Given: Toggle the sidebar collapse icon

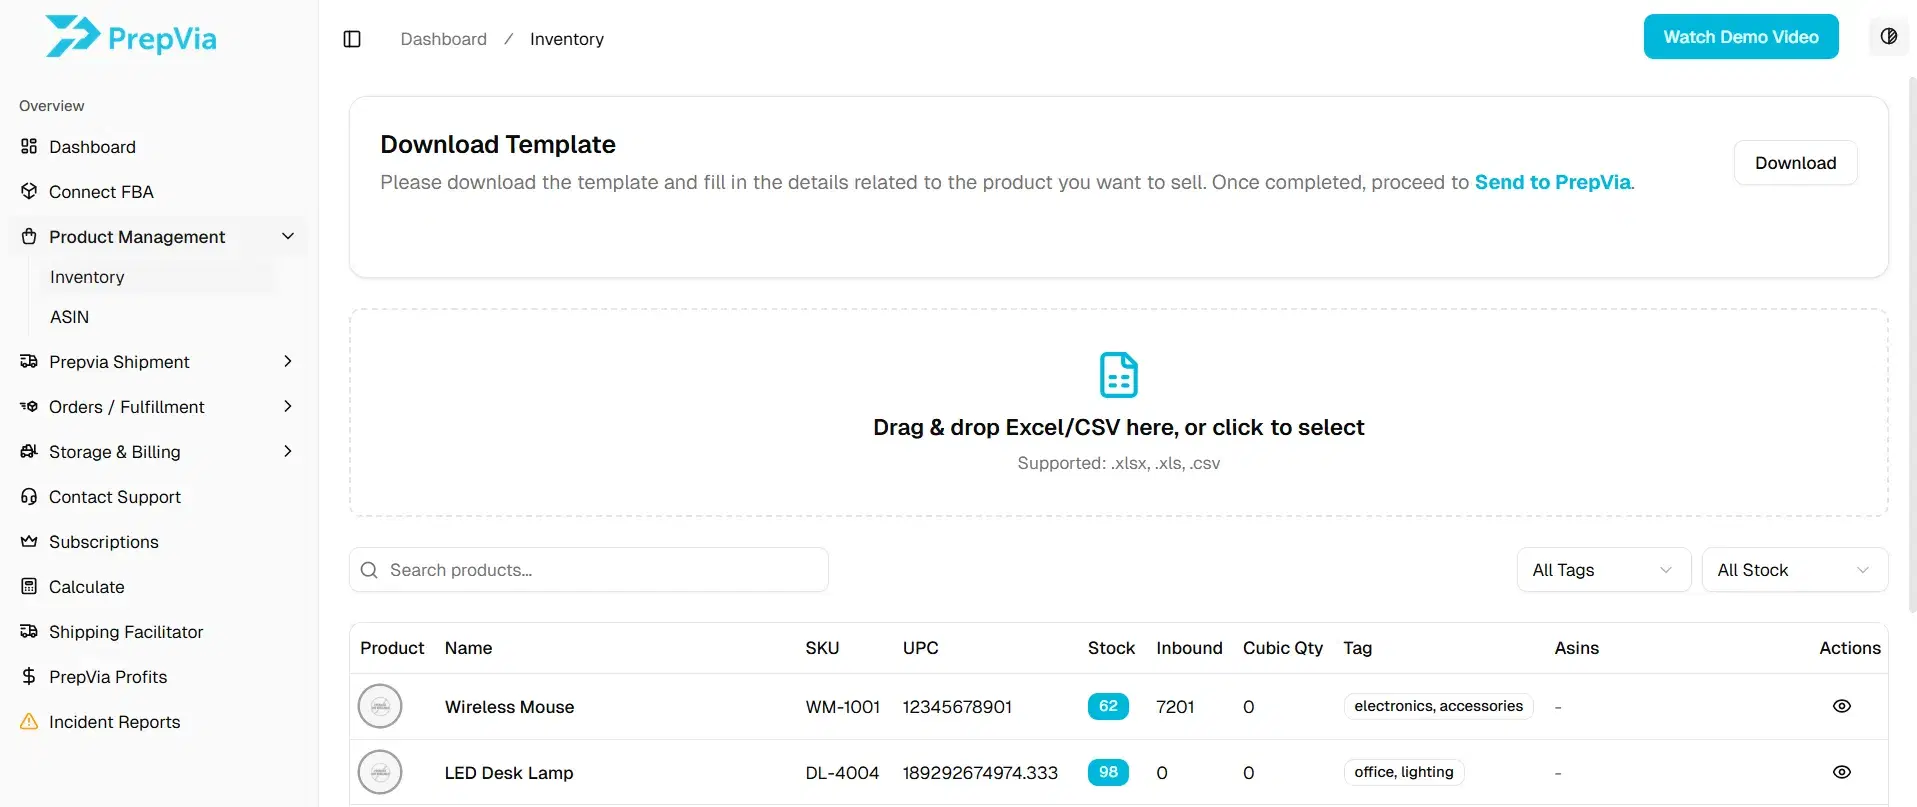Looking at the screenshot, I should tap(352, 39).
